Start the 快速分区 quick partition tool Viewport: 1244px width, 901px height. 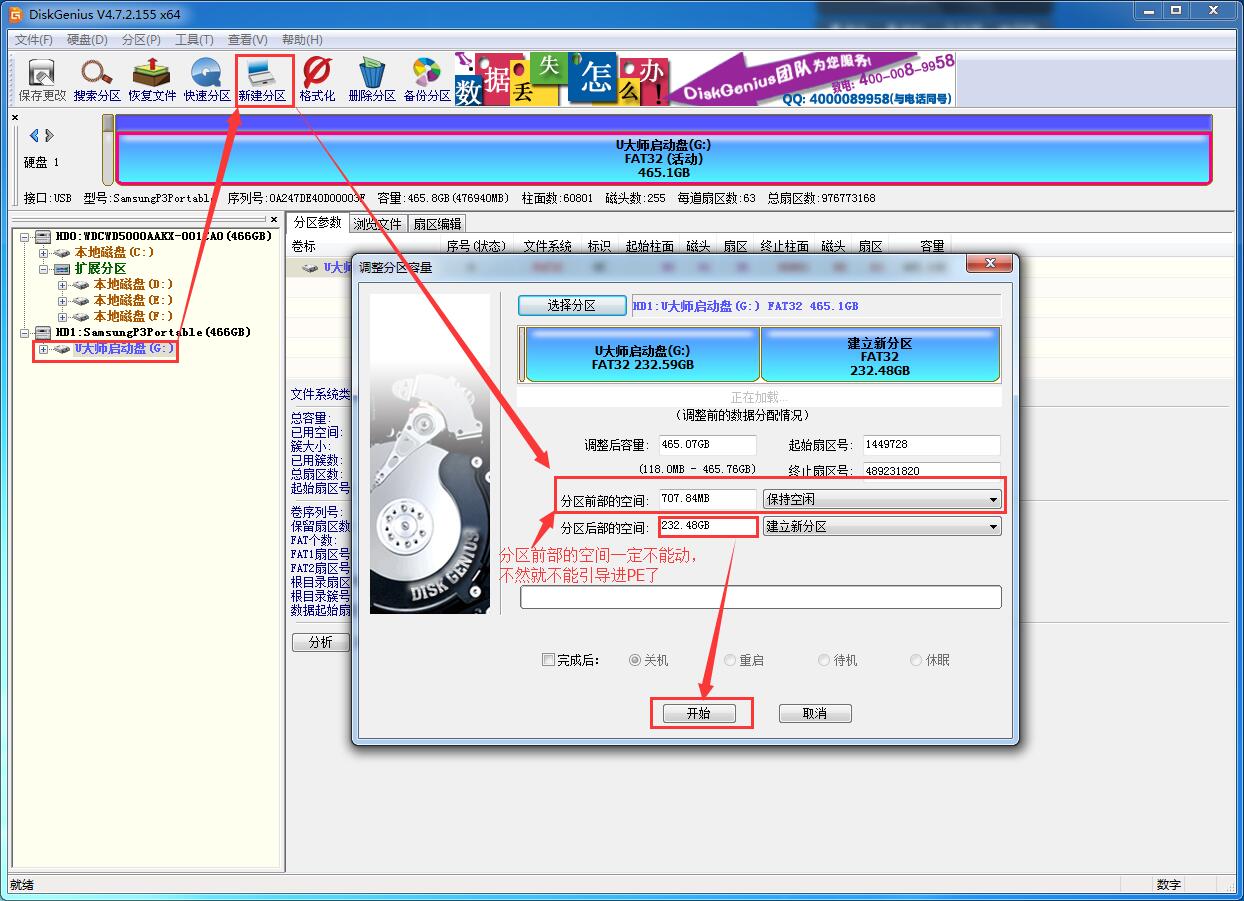point(207,80)
